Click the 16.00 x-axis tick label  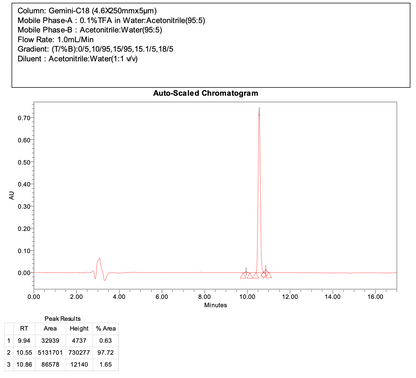click(375, 297)
